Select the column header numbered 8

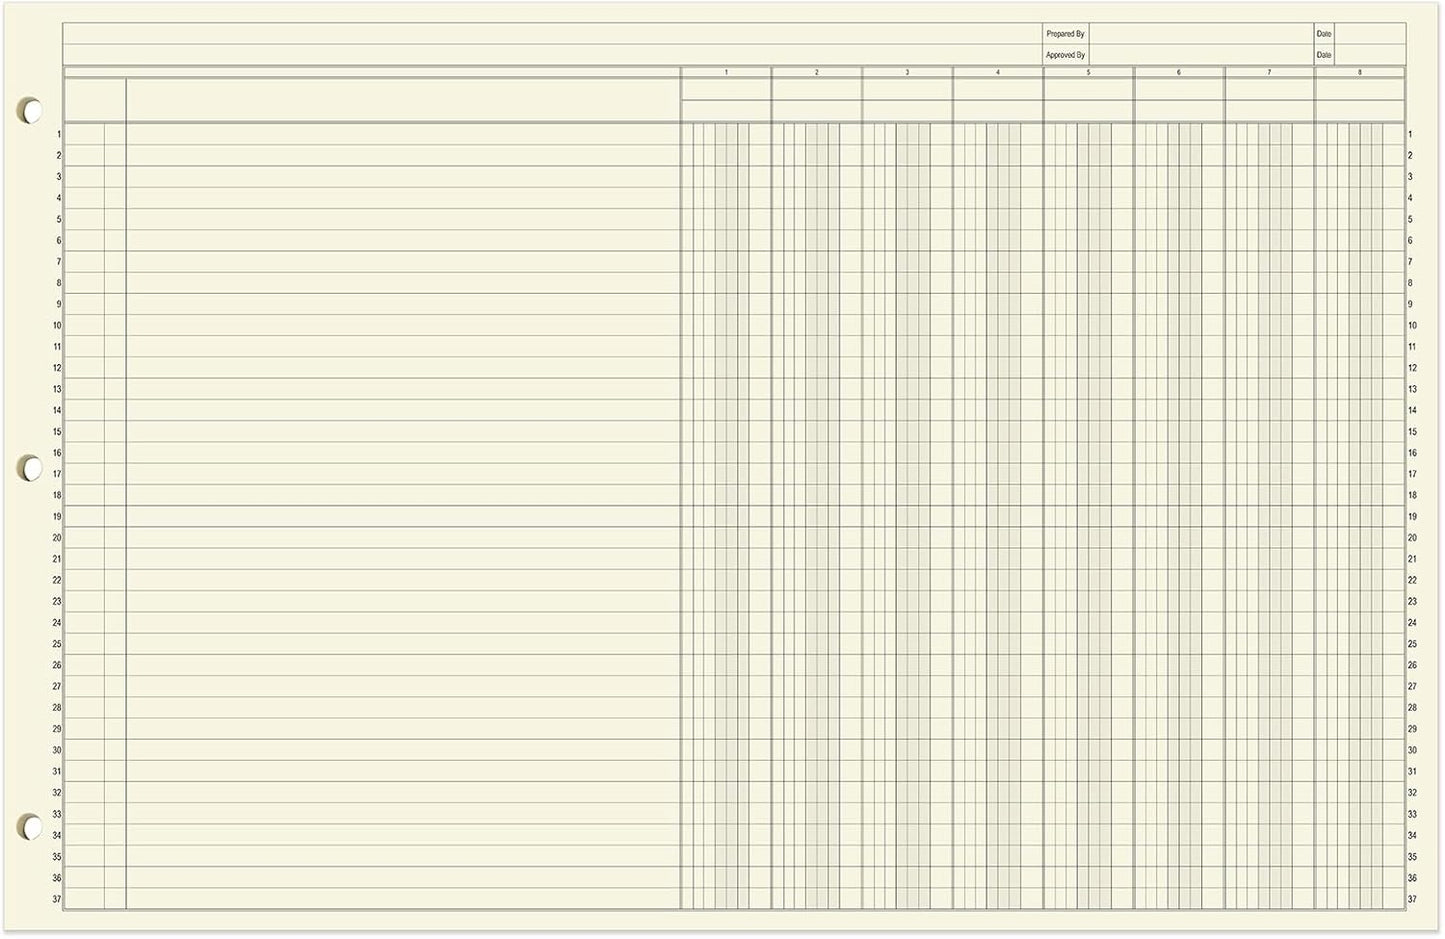1358,72
